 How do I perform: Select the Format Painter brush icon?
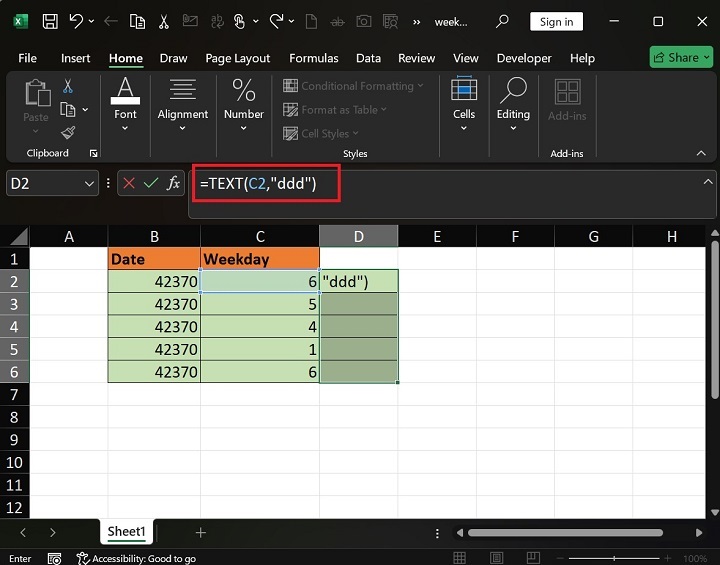[x=68, y=132]
